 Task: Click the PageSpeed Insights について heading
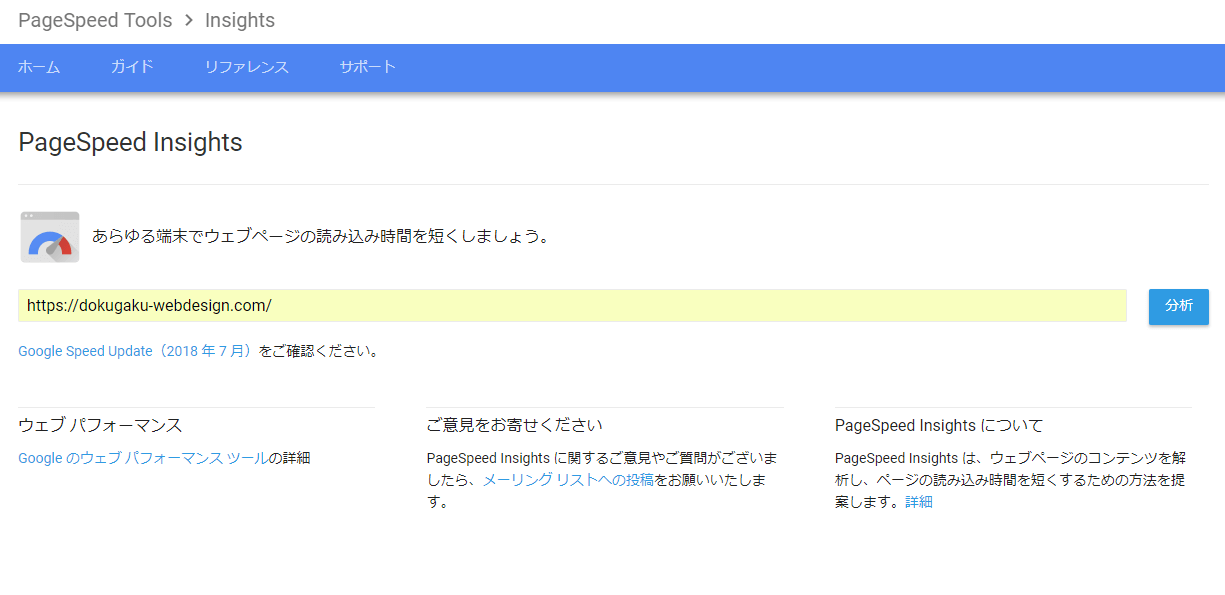click(x=938, y=425)
